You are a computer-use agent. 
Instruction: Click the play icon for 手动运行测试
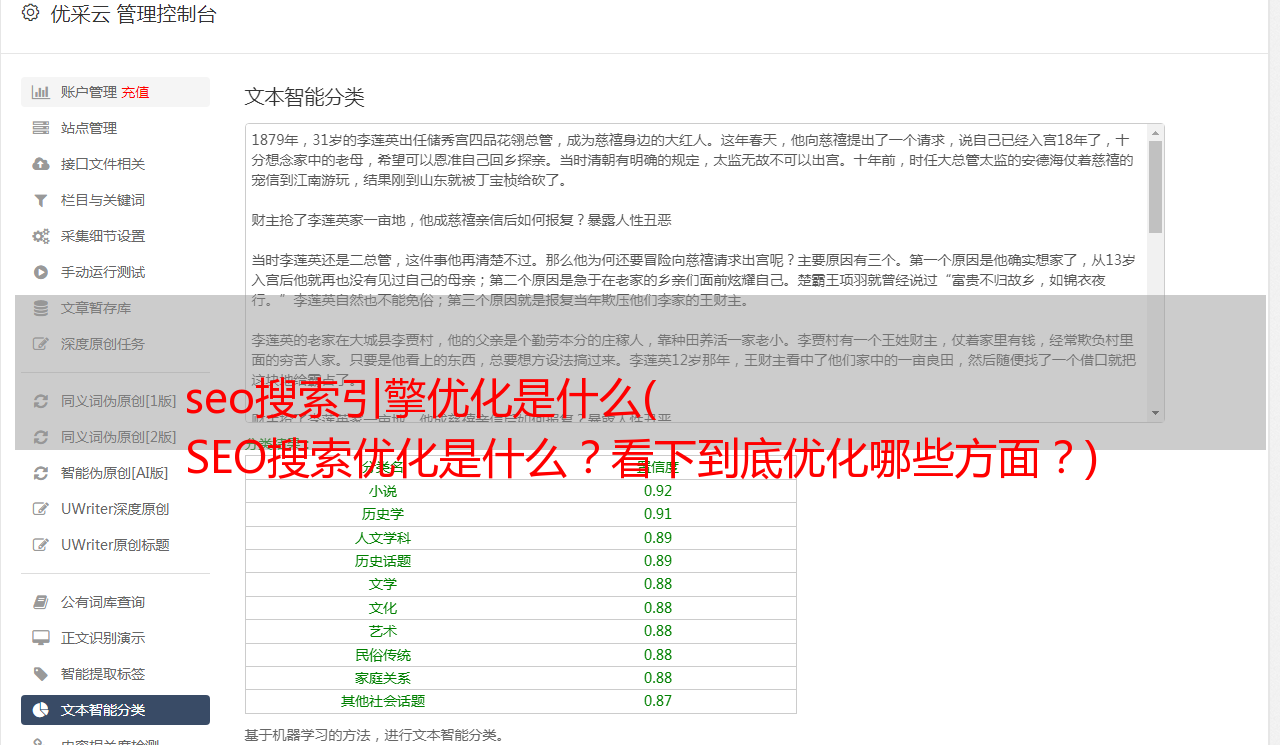click(x=41, y=272)
